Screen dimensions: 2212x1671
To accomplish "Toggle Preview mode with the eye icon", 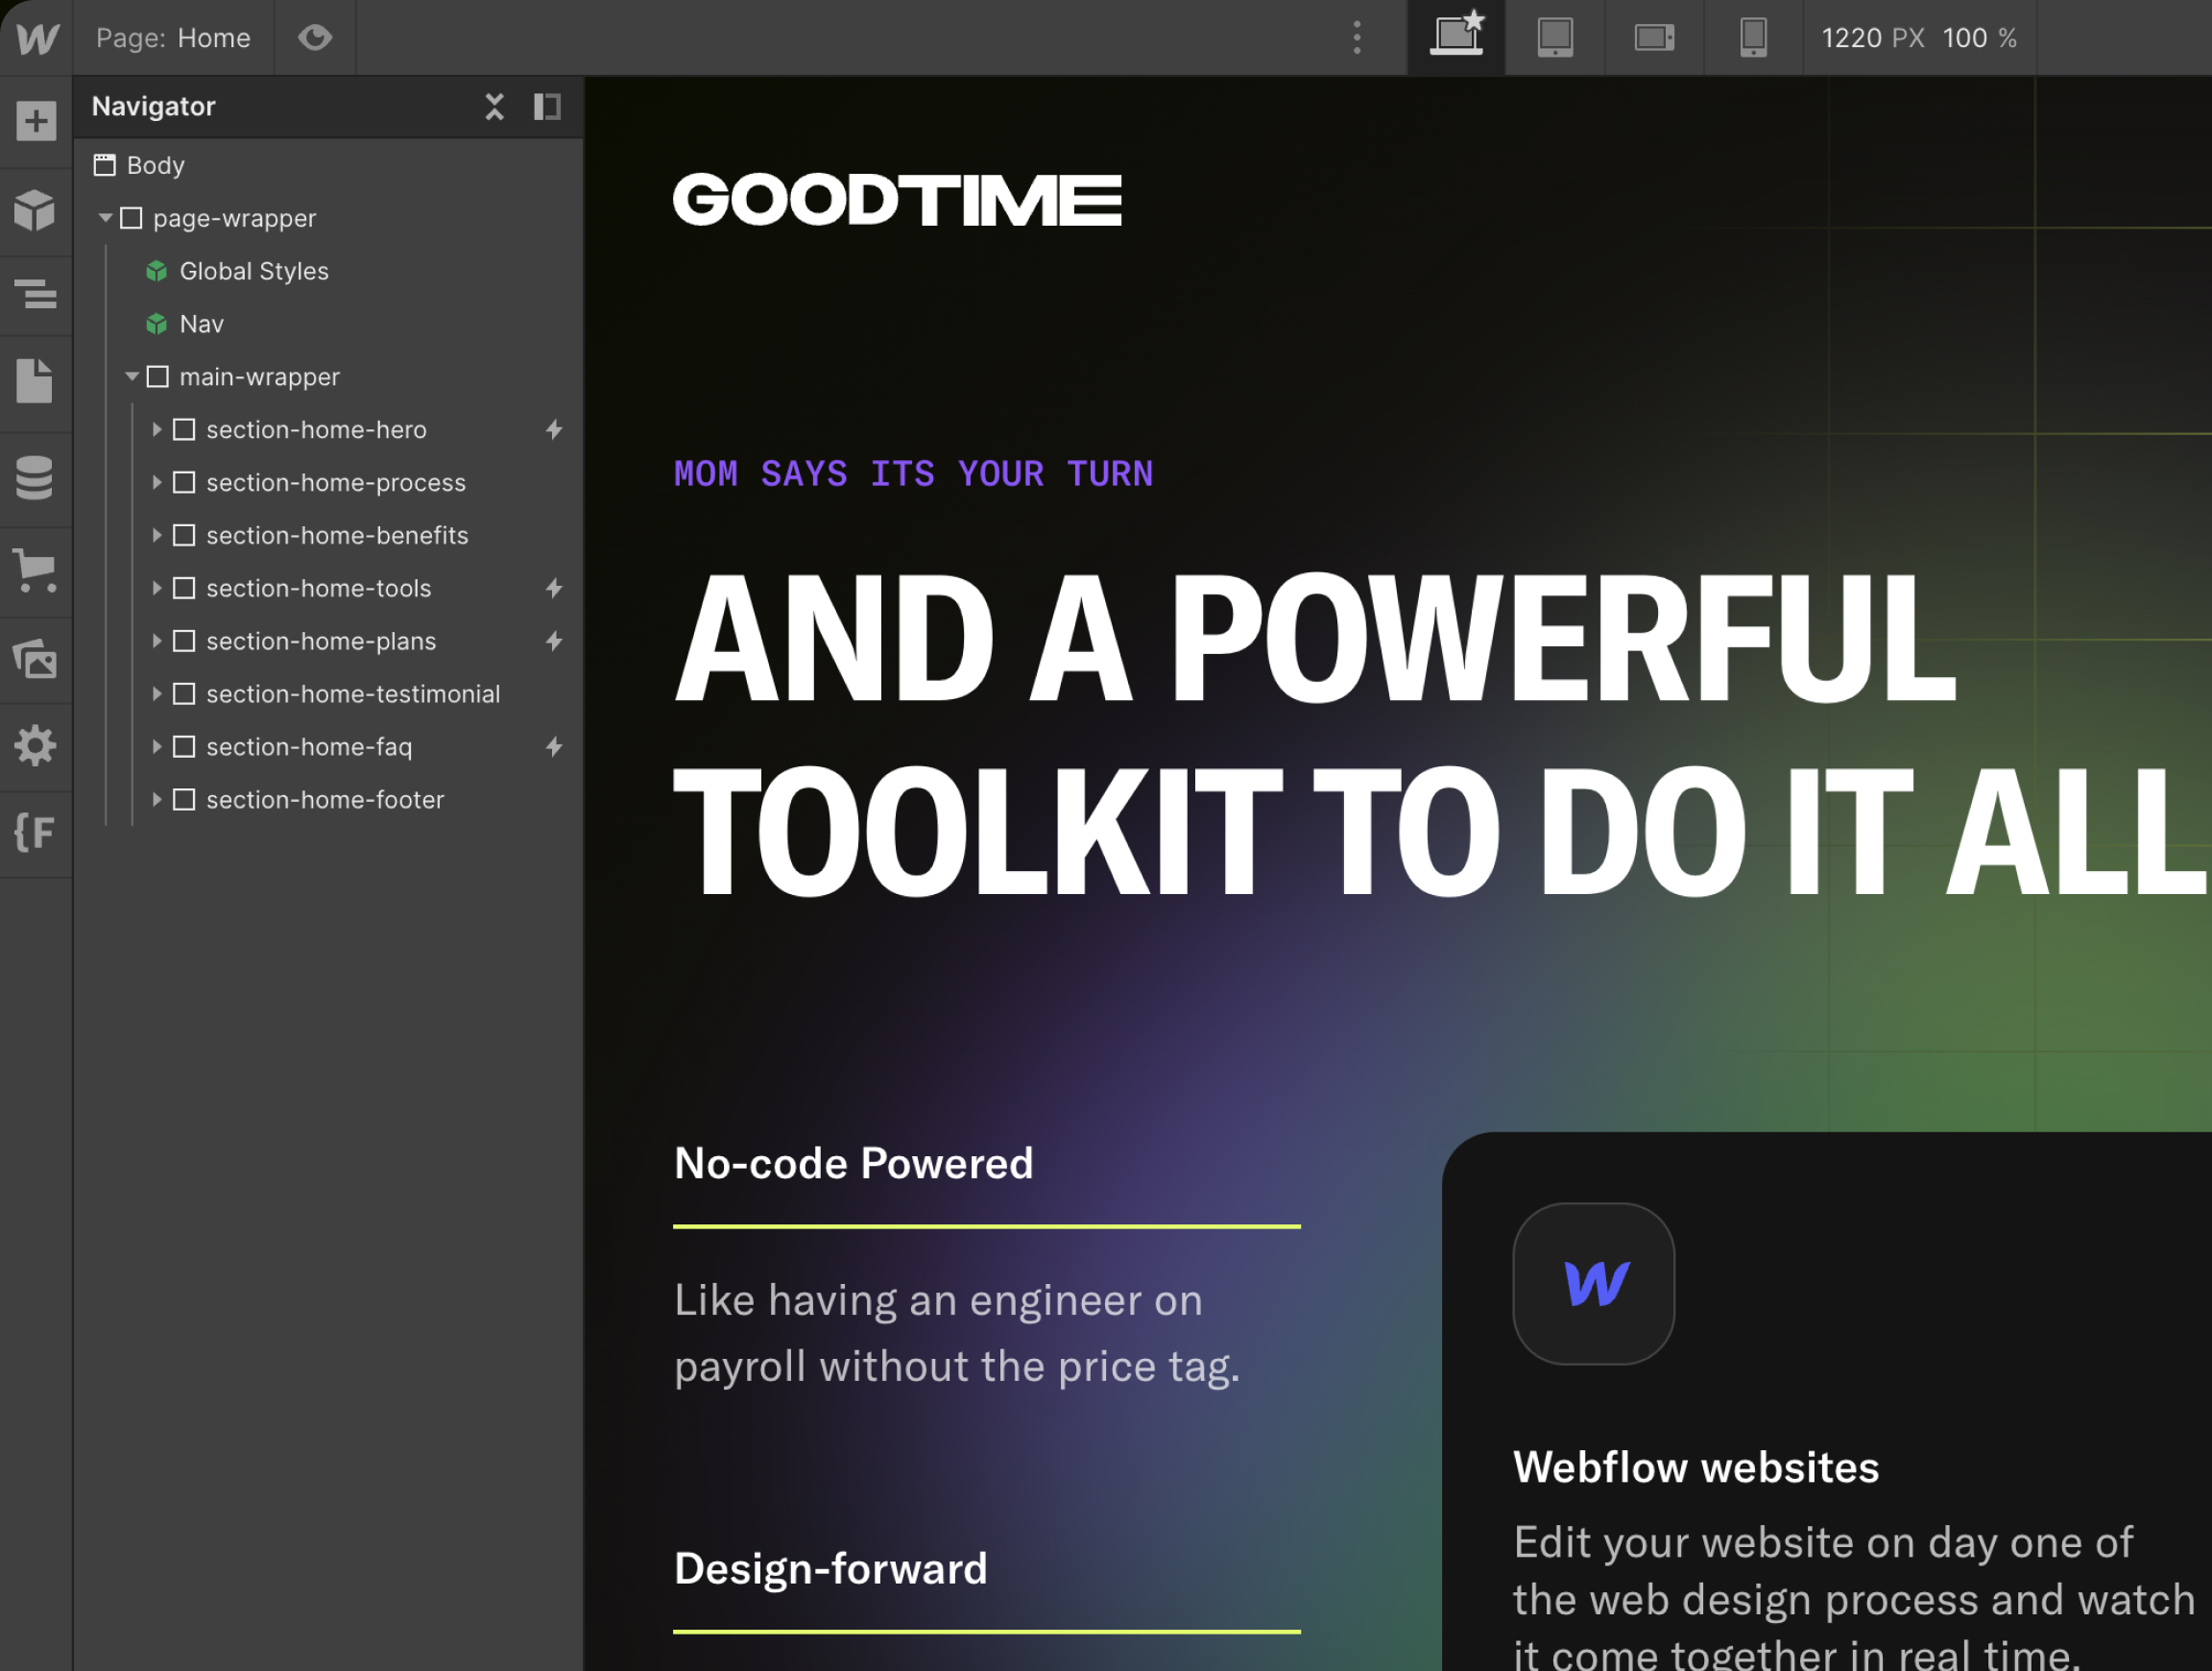I will click(316, 37).
